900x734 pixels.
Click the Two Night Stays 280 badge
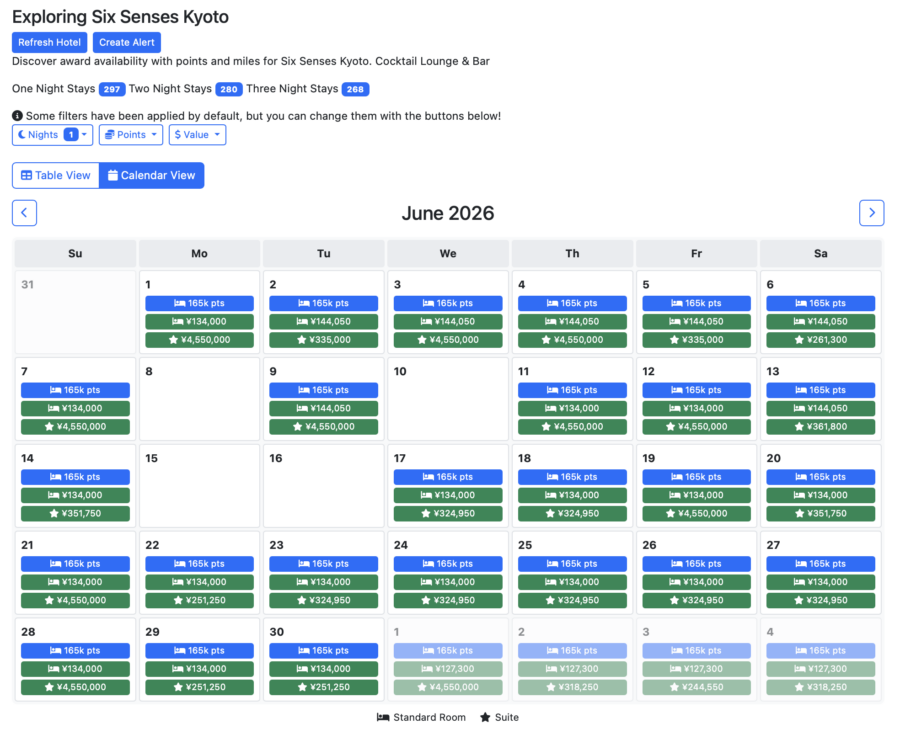pos(228,89)
